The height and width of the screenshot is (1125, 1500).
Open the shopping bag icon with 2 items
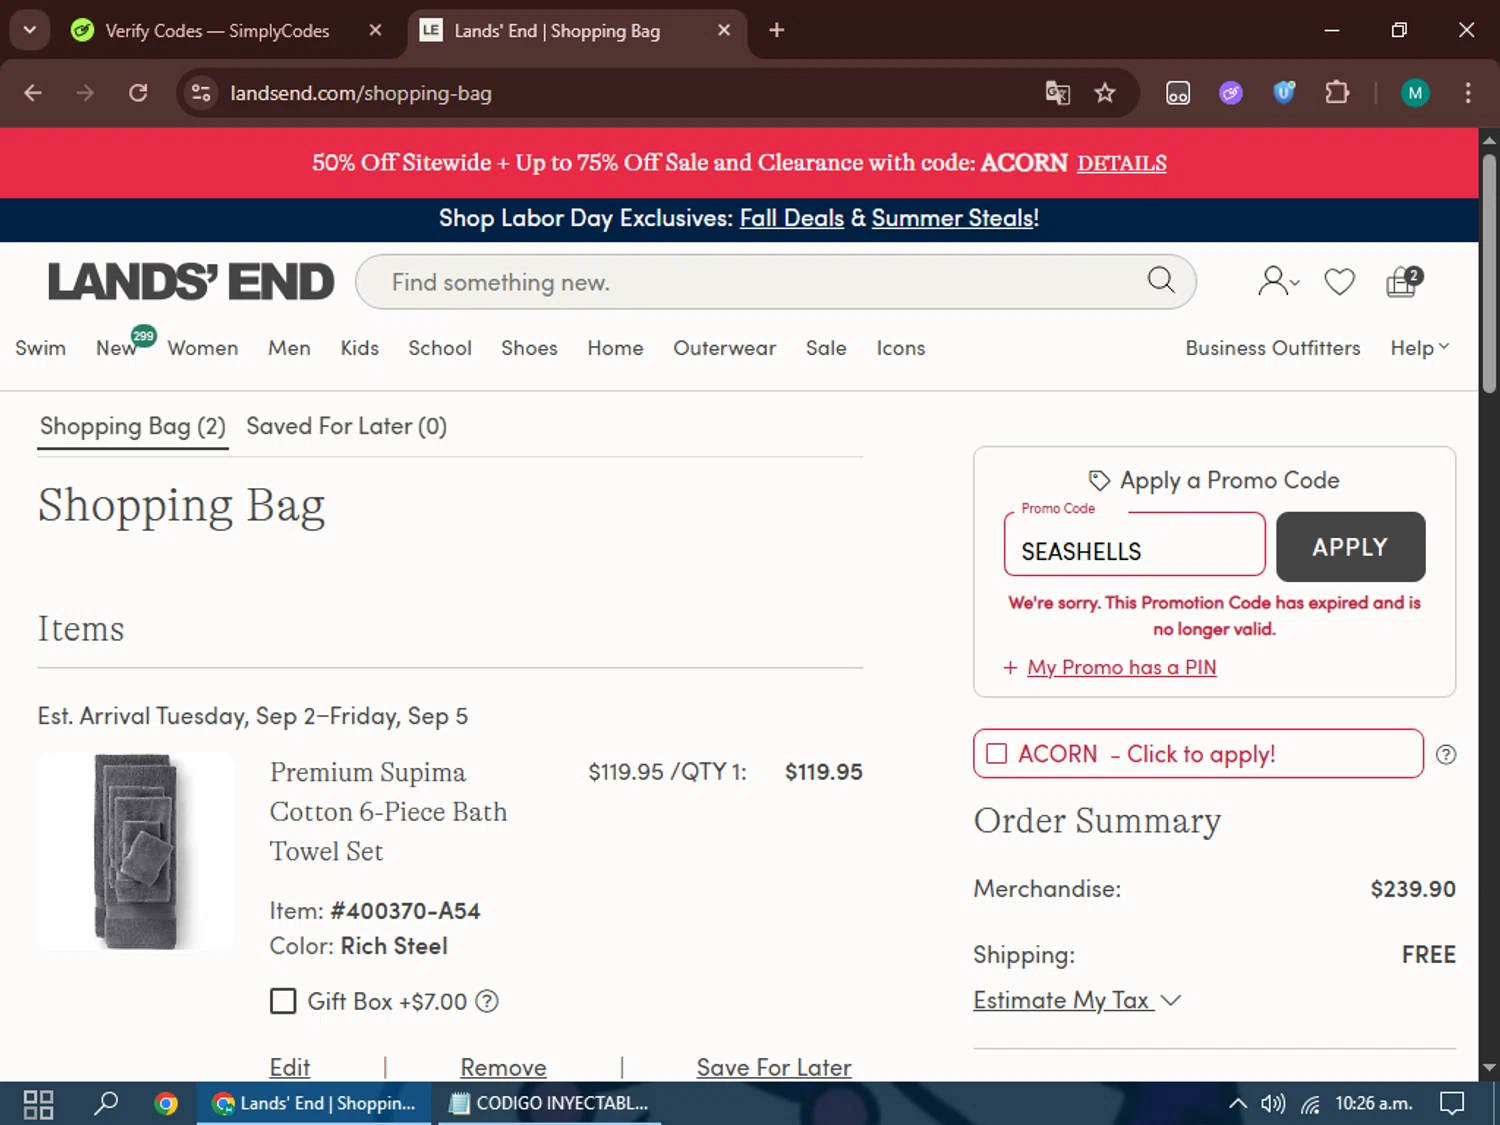(x=1403, y=281)
